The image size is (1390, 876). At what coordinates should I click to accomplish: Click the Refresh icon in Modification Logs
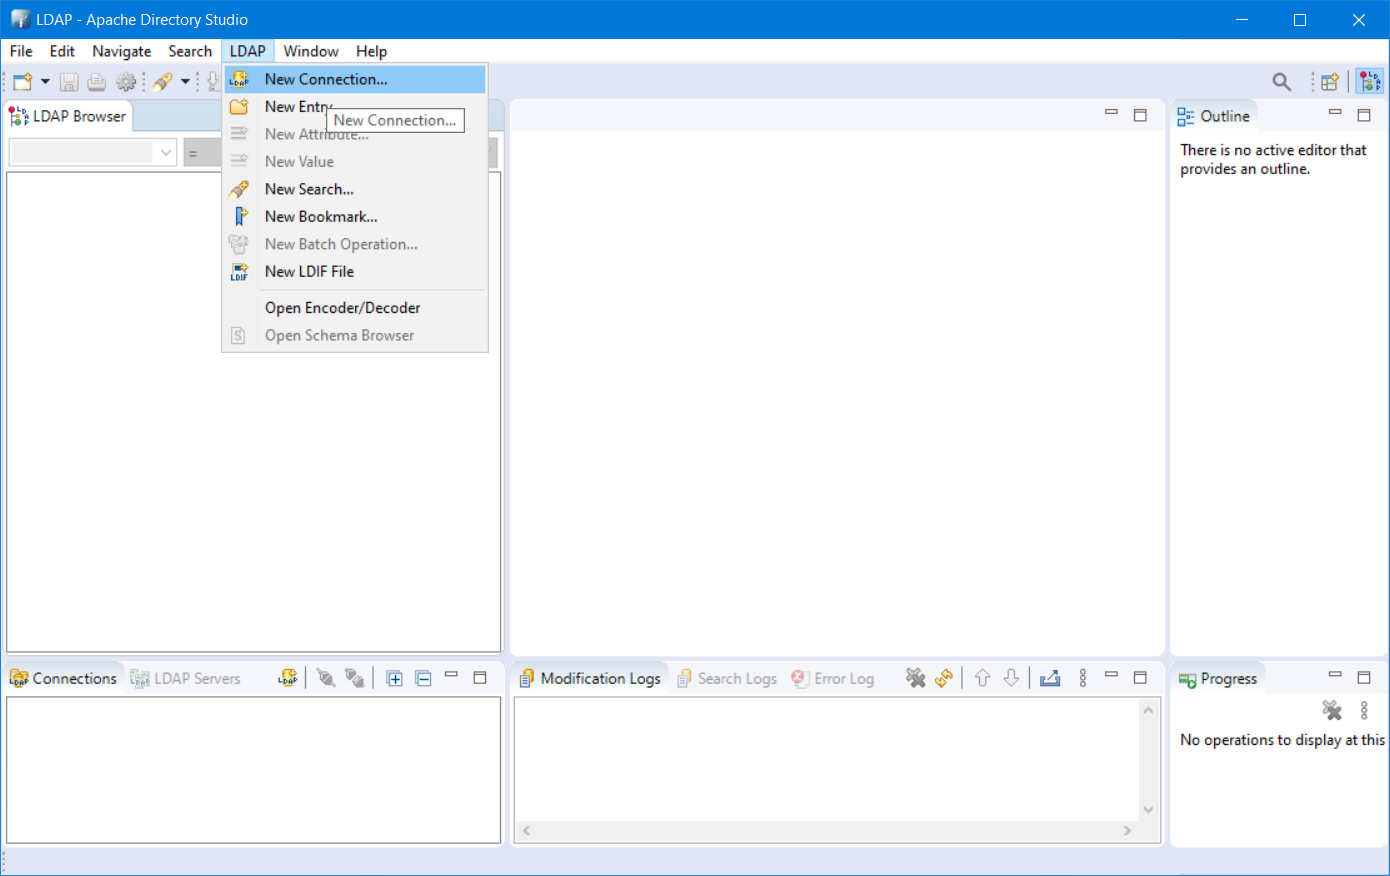click(x=944, y=678)
